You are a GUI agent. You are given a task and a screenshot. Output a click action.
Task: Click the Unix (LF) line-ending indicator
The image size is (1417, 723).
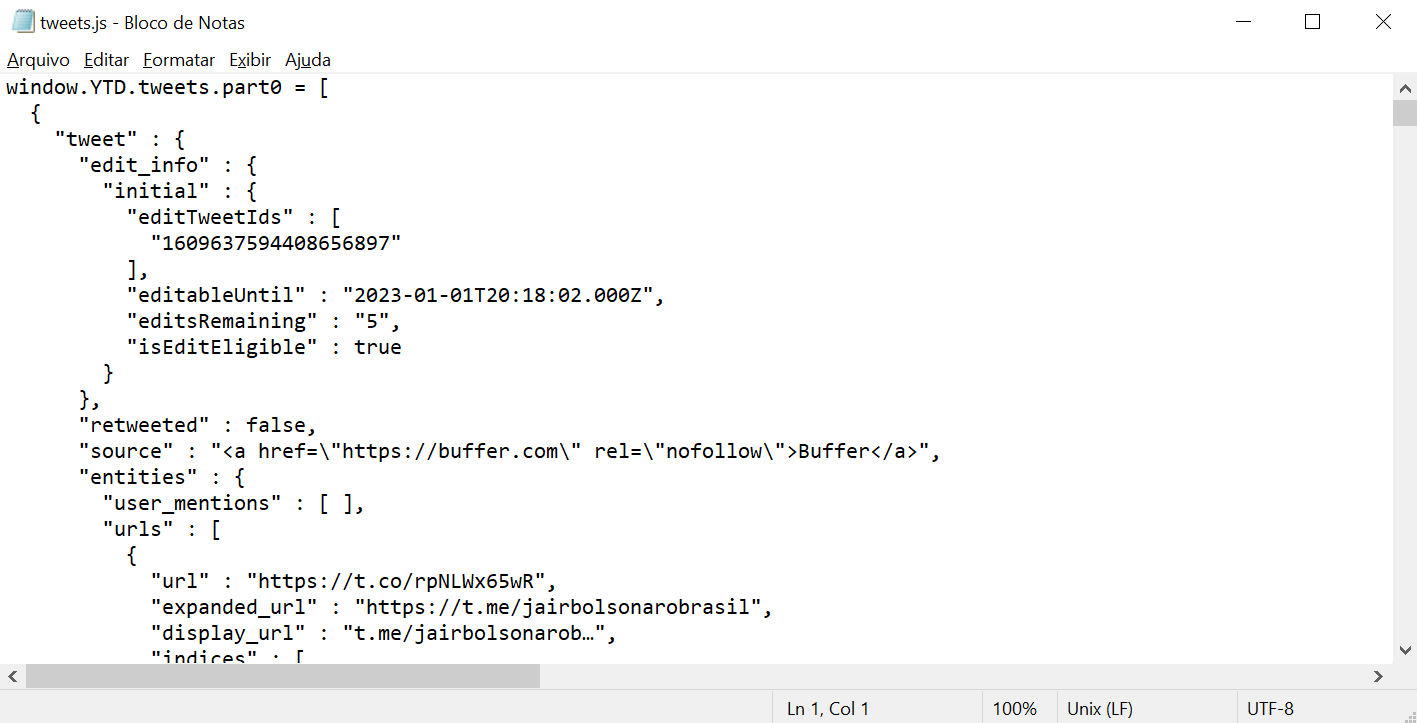click(x=1100, y=708)
